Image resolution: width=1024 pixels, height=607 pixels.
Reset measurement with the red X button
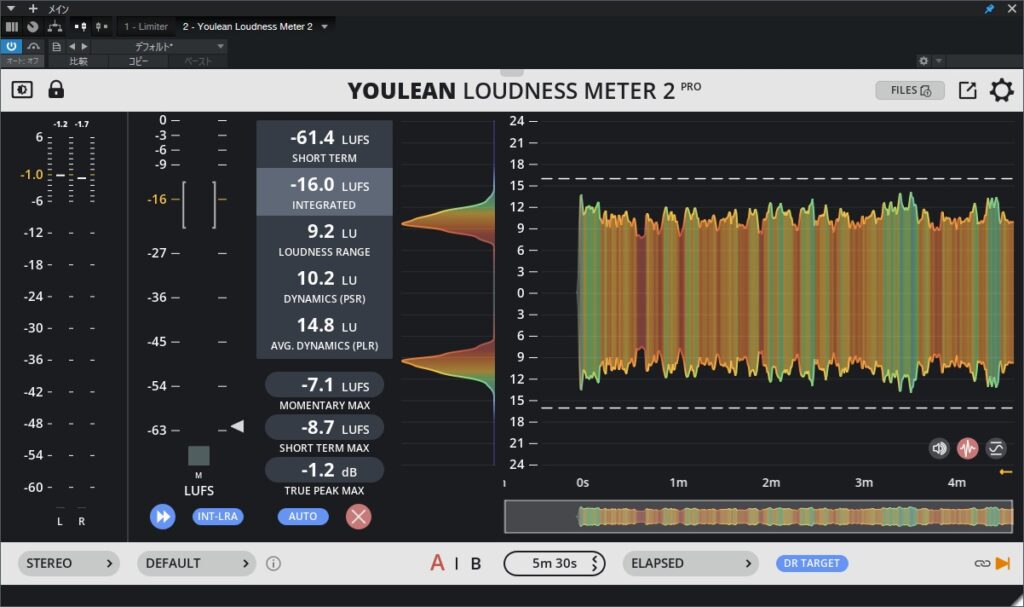[359, 517]
